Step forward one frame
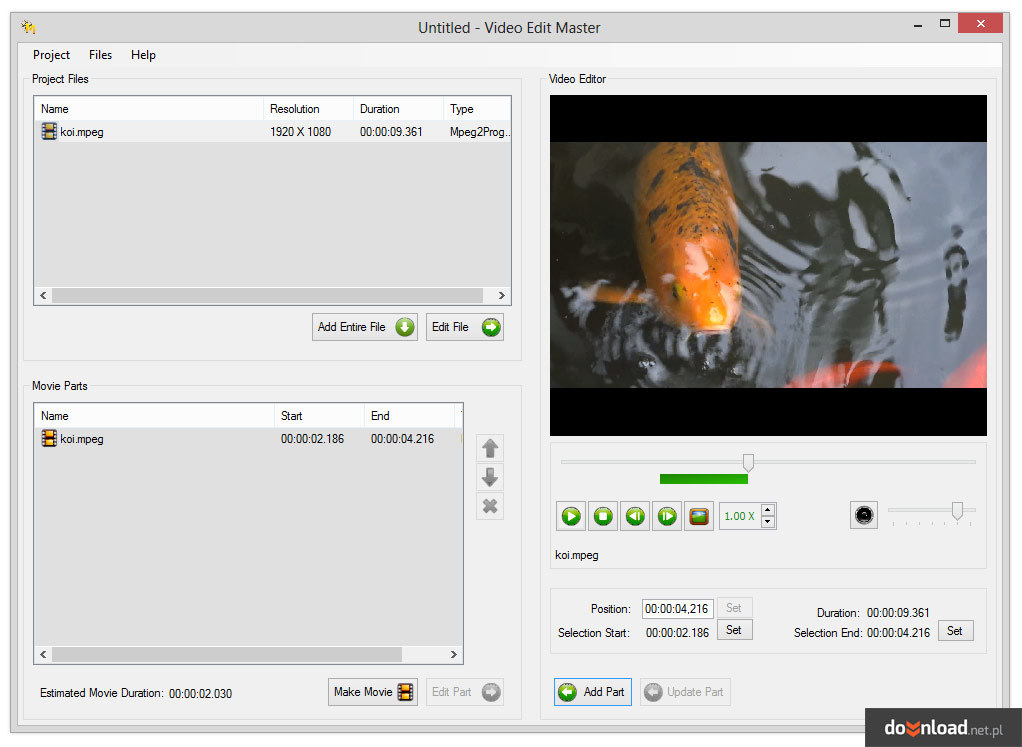Image resolution: width=1022 pixels, height=747 pixels. (667, 516)
